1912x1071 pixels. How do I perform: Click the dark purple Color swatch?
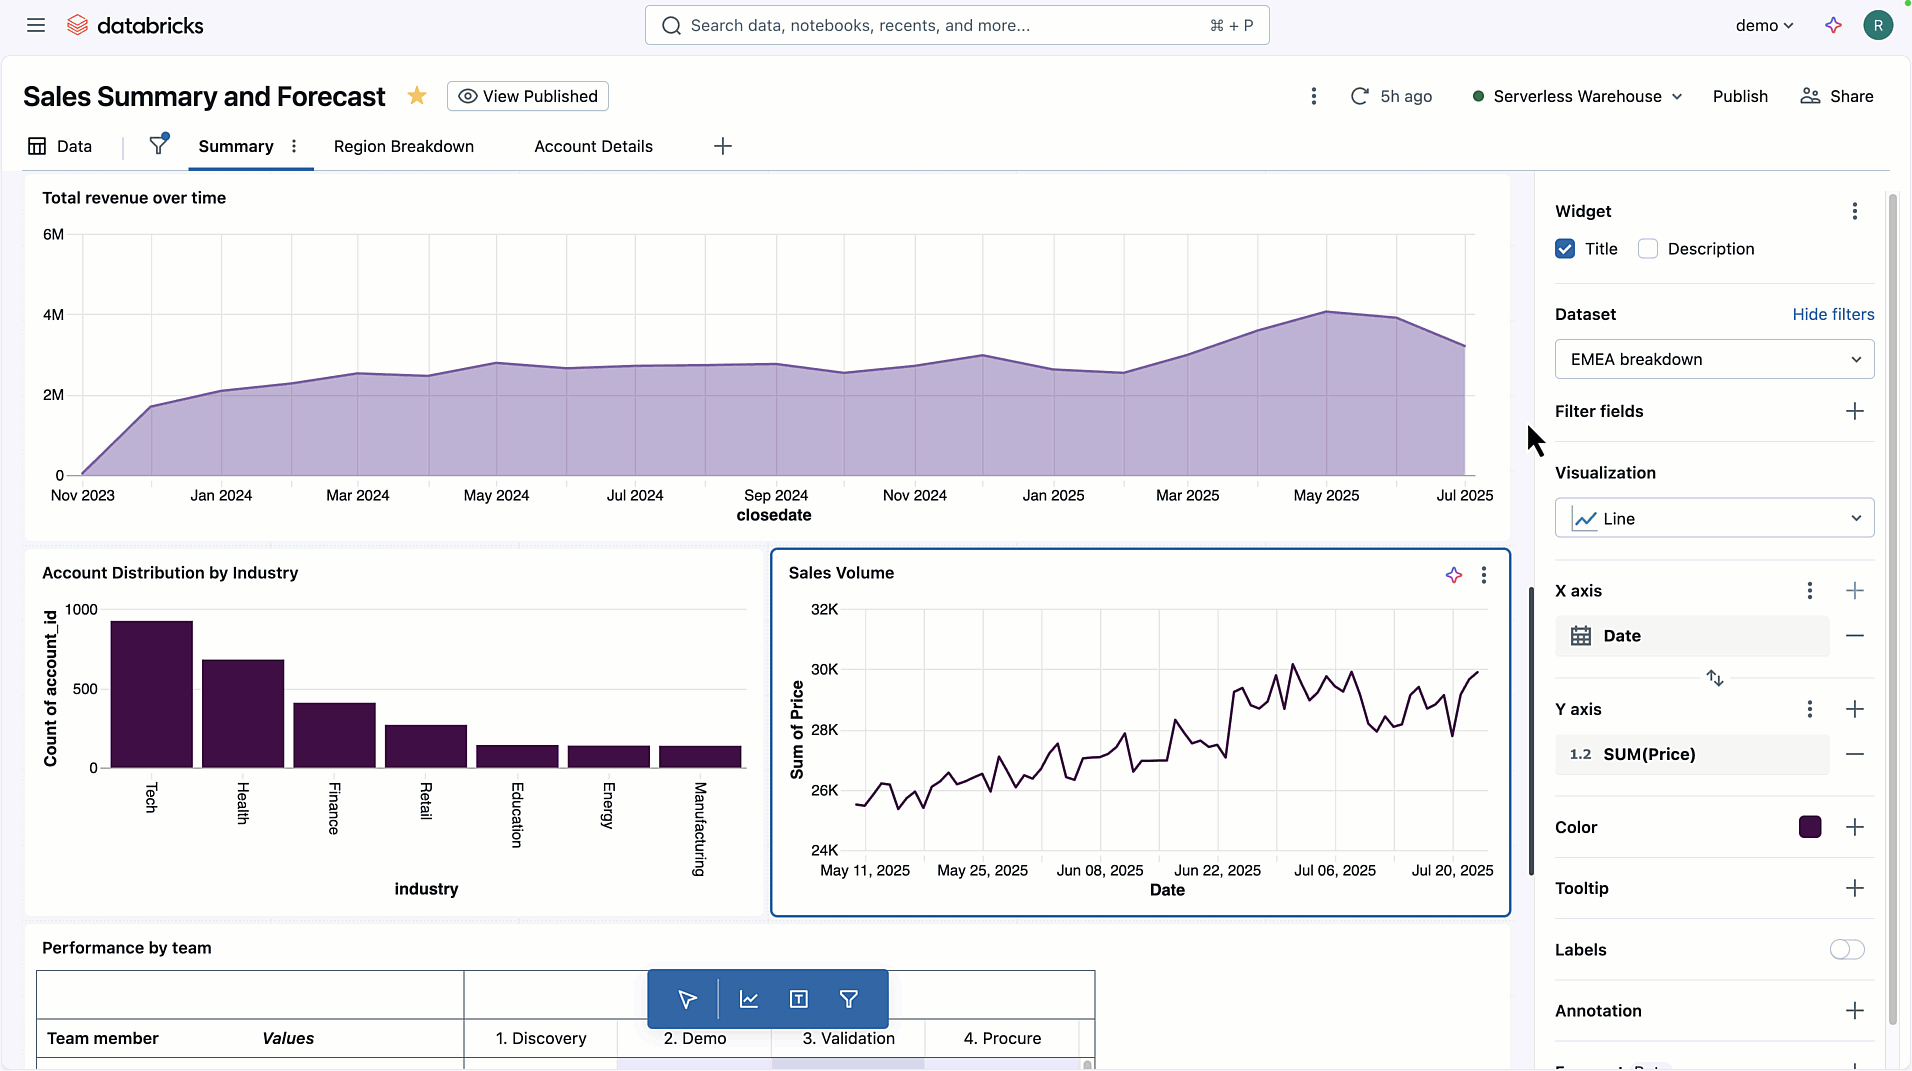[x=1809, y=827]
